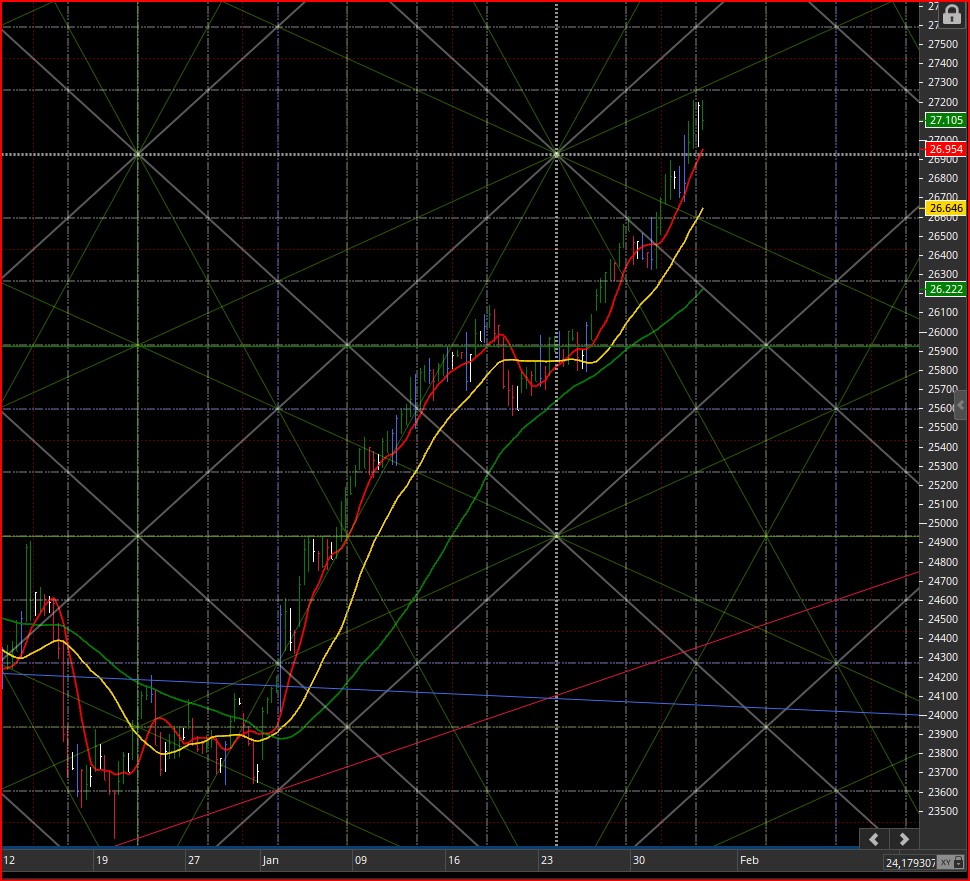
Task: Click the 27300 price axis label
Action: pos(943,82)
